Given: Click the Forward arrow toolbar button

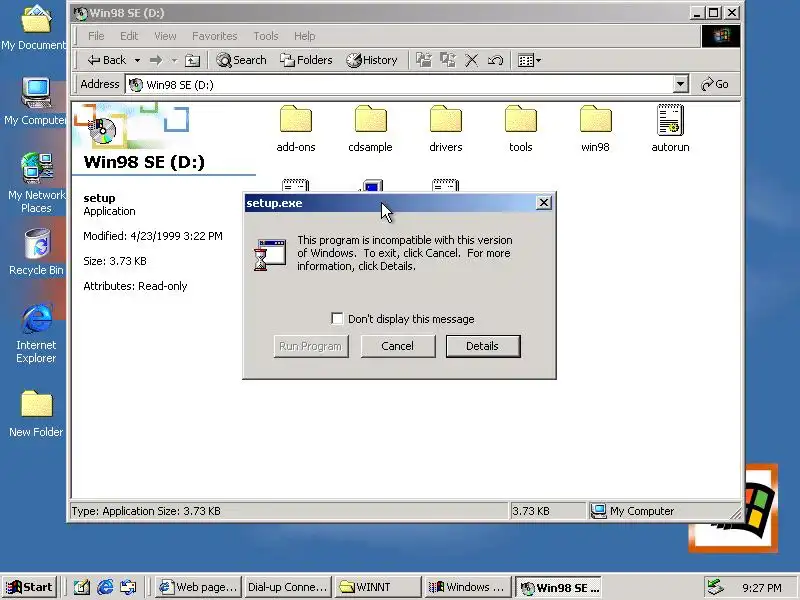Looking at the screenshot, I should pyautogui.click(x=156, y=60).
